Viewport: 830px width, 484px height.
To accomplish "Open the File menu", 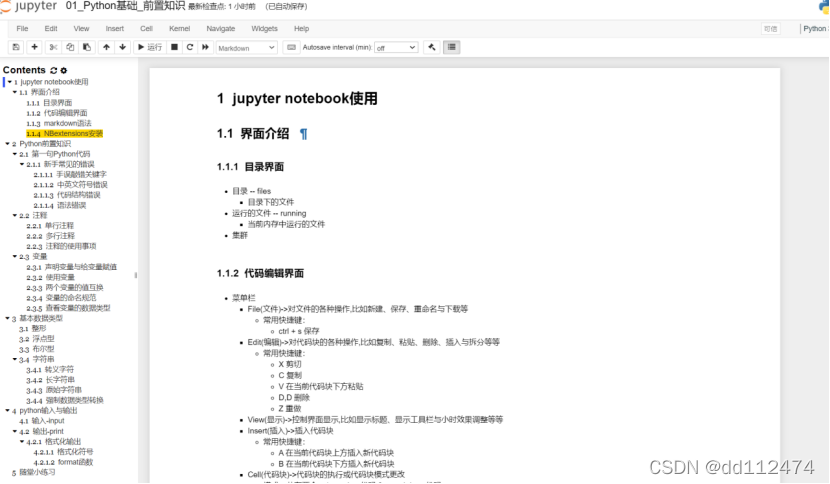I will [22, 29].
